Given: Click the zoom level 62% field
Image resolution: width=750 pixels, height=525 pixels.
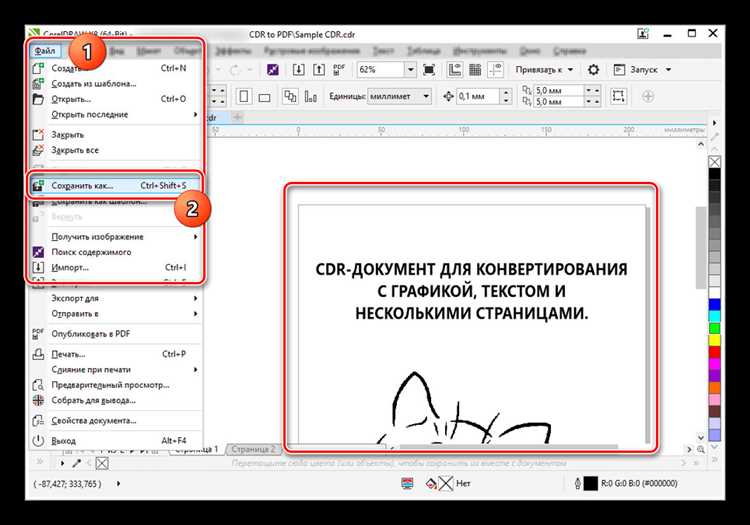Looking at the screenshot, I should point(381,70).
